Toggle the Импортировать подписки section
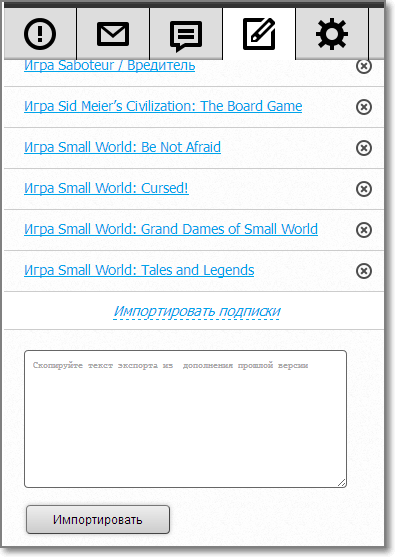 point(197,312)
